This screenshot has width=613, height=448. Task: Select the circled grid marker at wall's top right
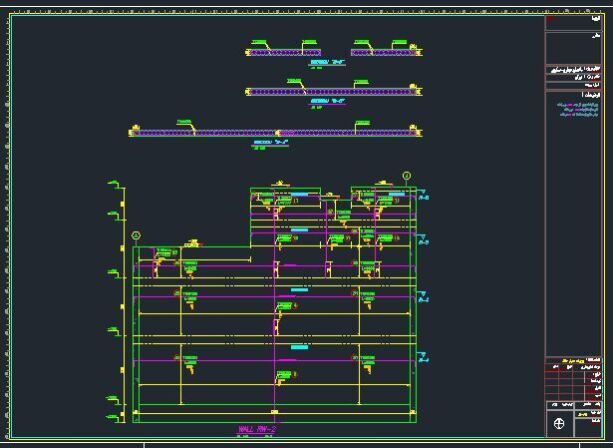click(407, 176)
